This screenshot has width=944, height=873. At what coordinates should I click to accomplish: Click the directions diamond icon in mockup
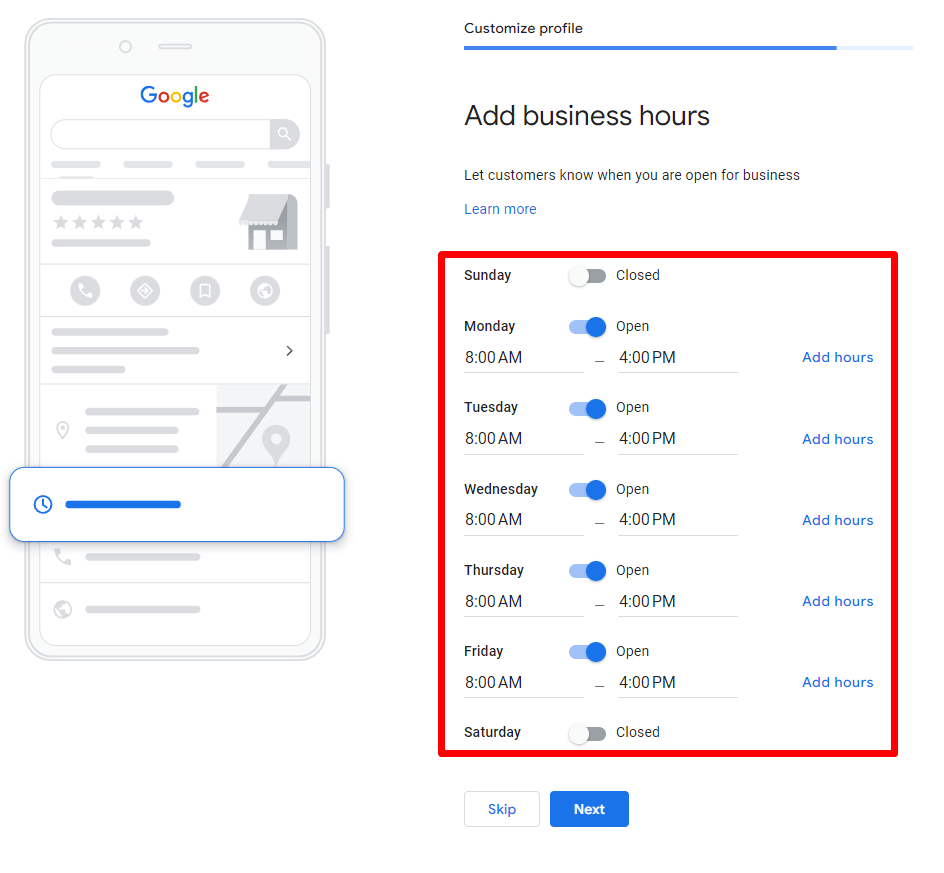pyautogui.click(x=145, y=291)
